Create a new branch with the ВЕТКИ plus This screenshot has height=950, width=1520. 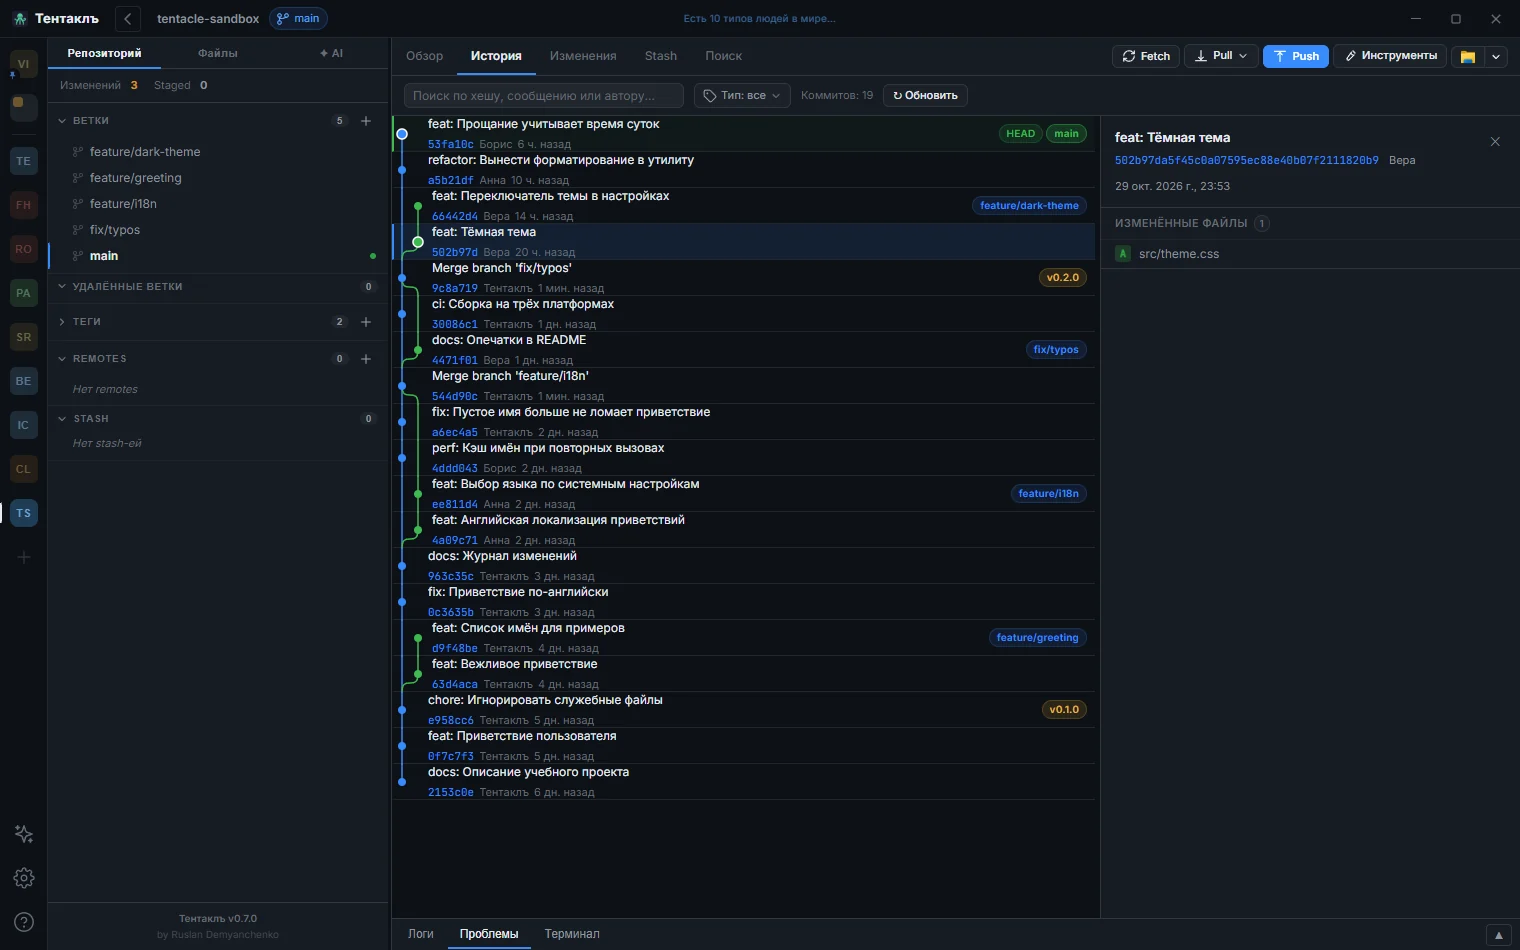pyautogui.click(x=366, y=121)
